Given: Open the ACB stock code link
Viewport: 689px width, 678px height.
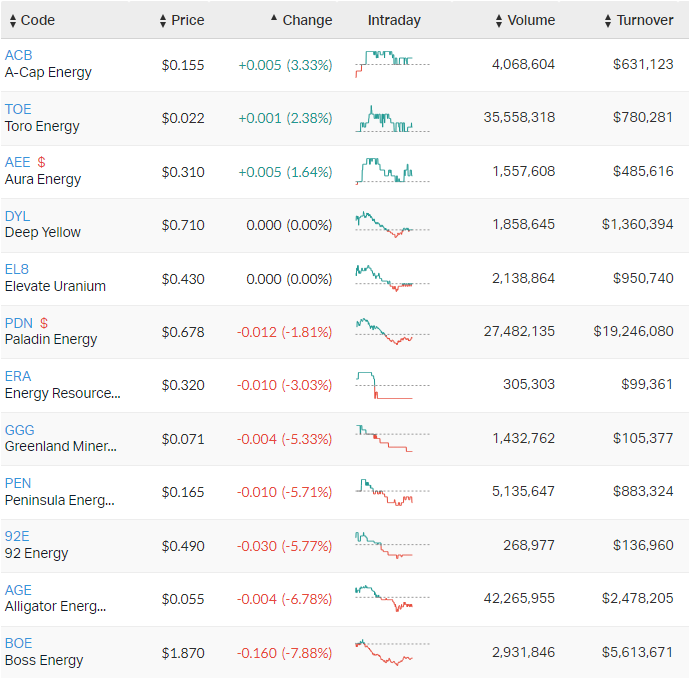Looking at the screenshot, I should 18,55.
